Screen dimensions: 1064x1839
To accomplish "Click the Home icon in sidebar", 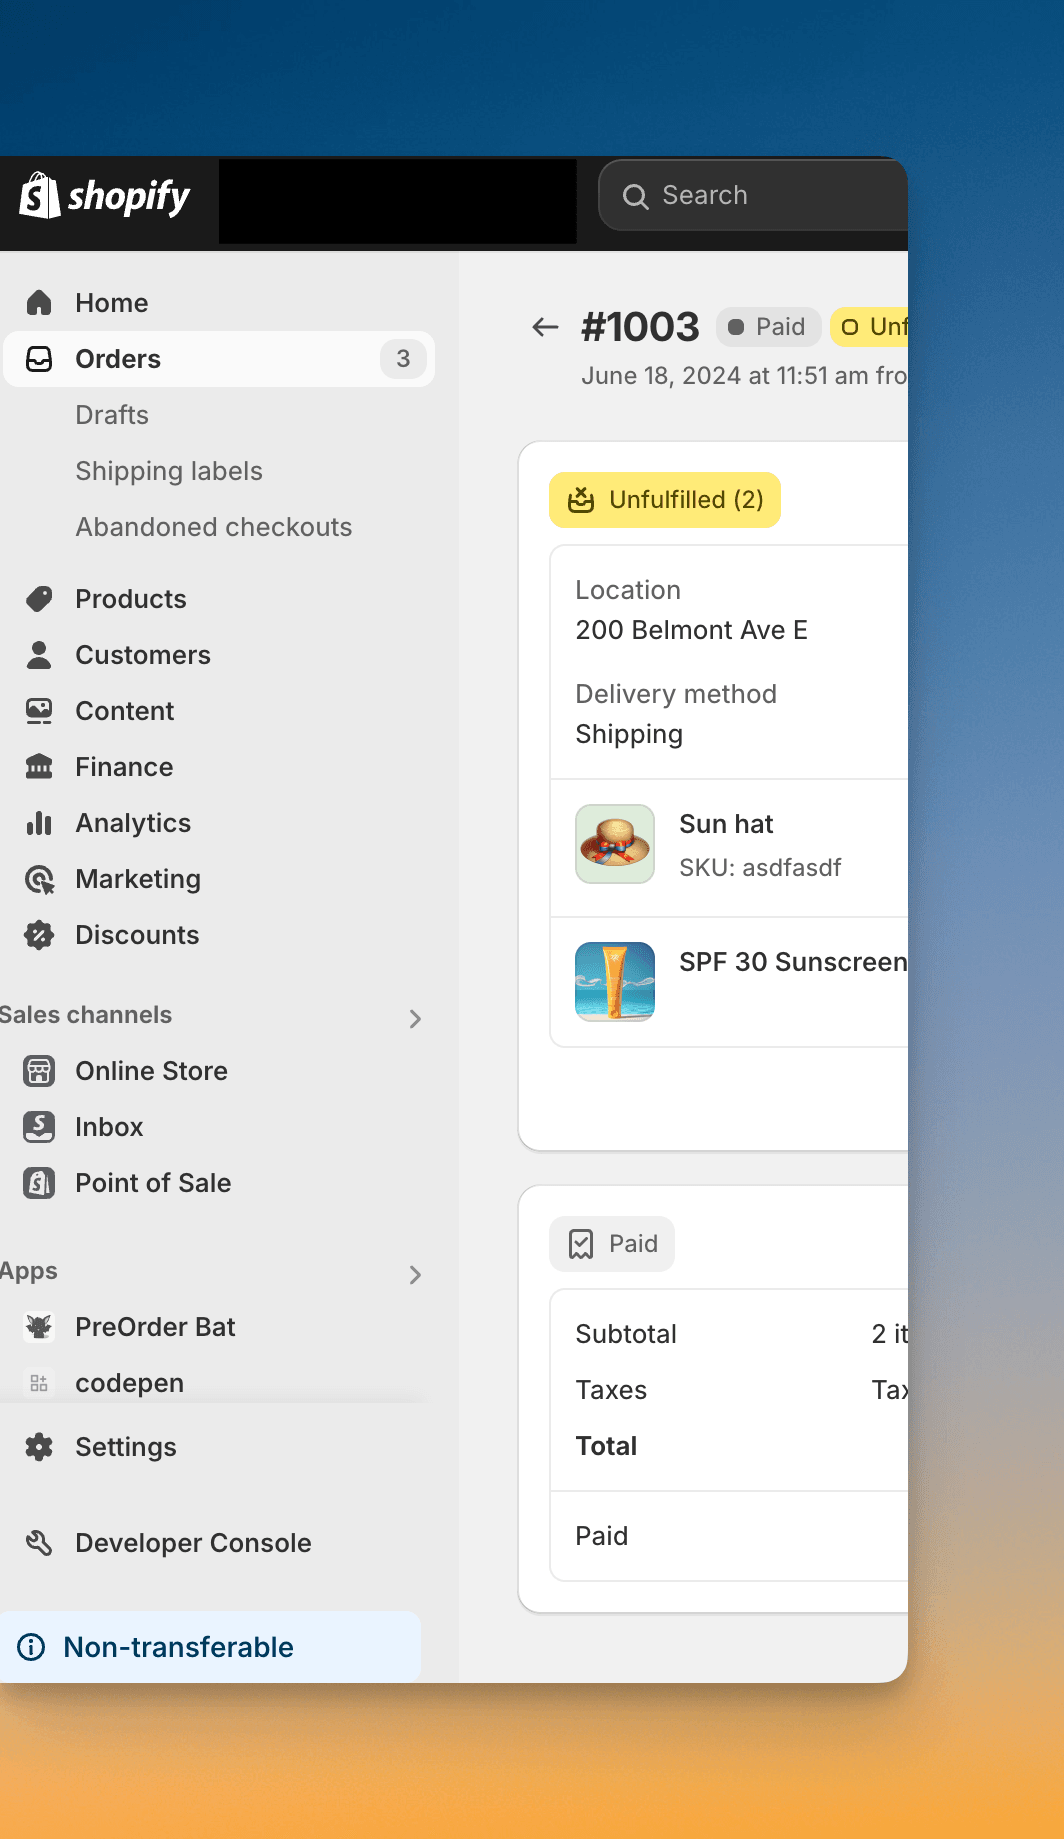I will (x=39, y=303).
